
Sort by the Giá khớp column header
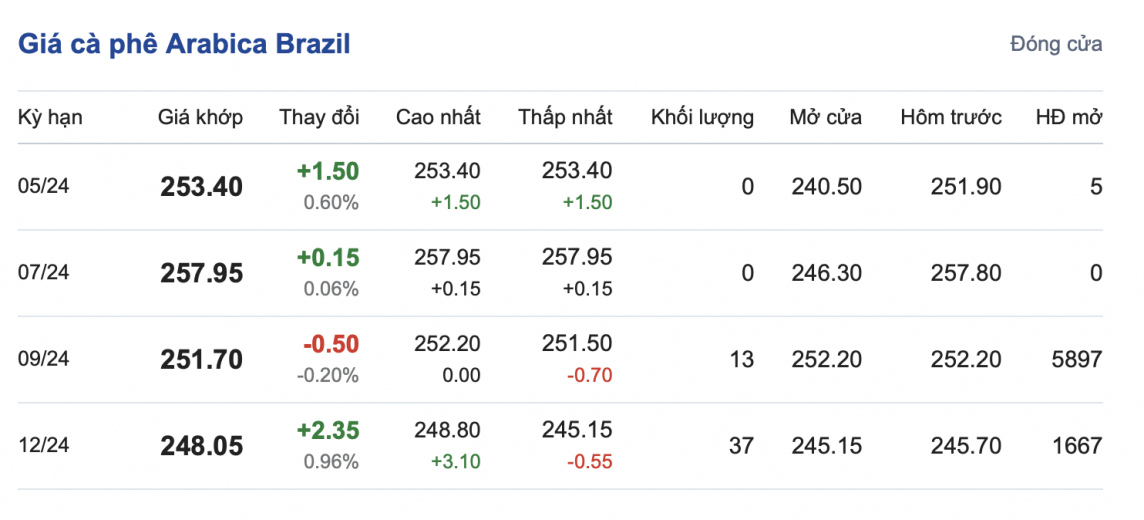[x=200, y=117]
